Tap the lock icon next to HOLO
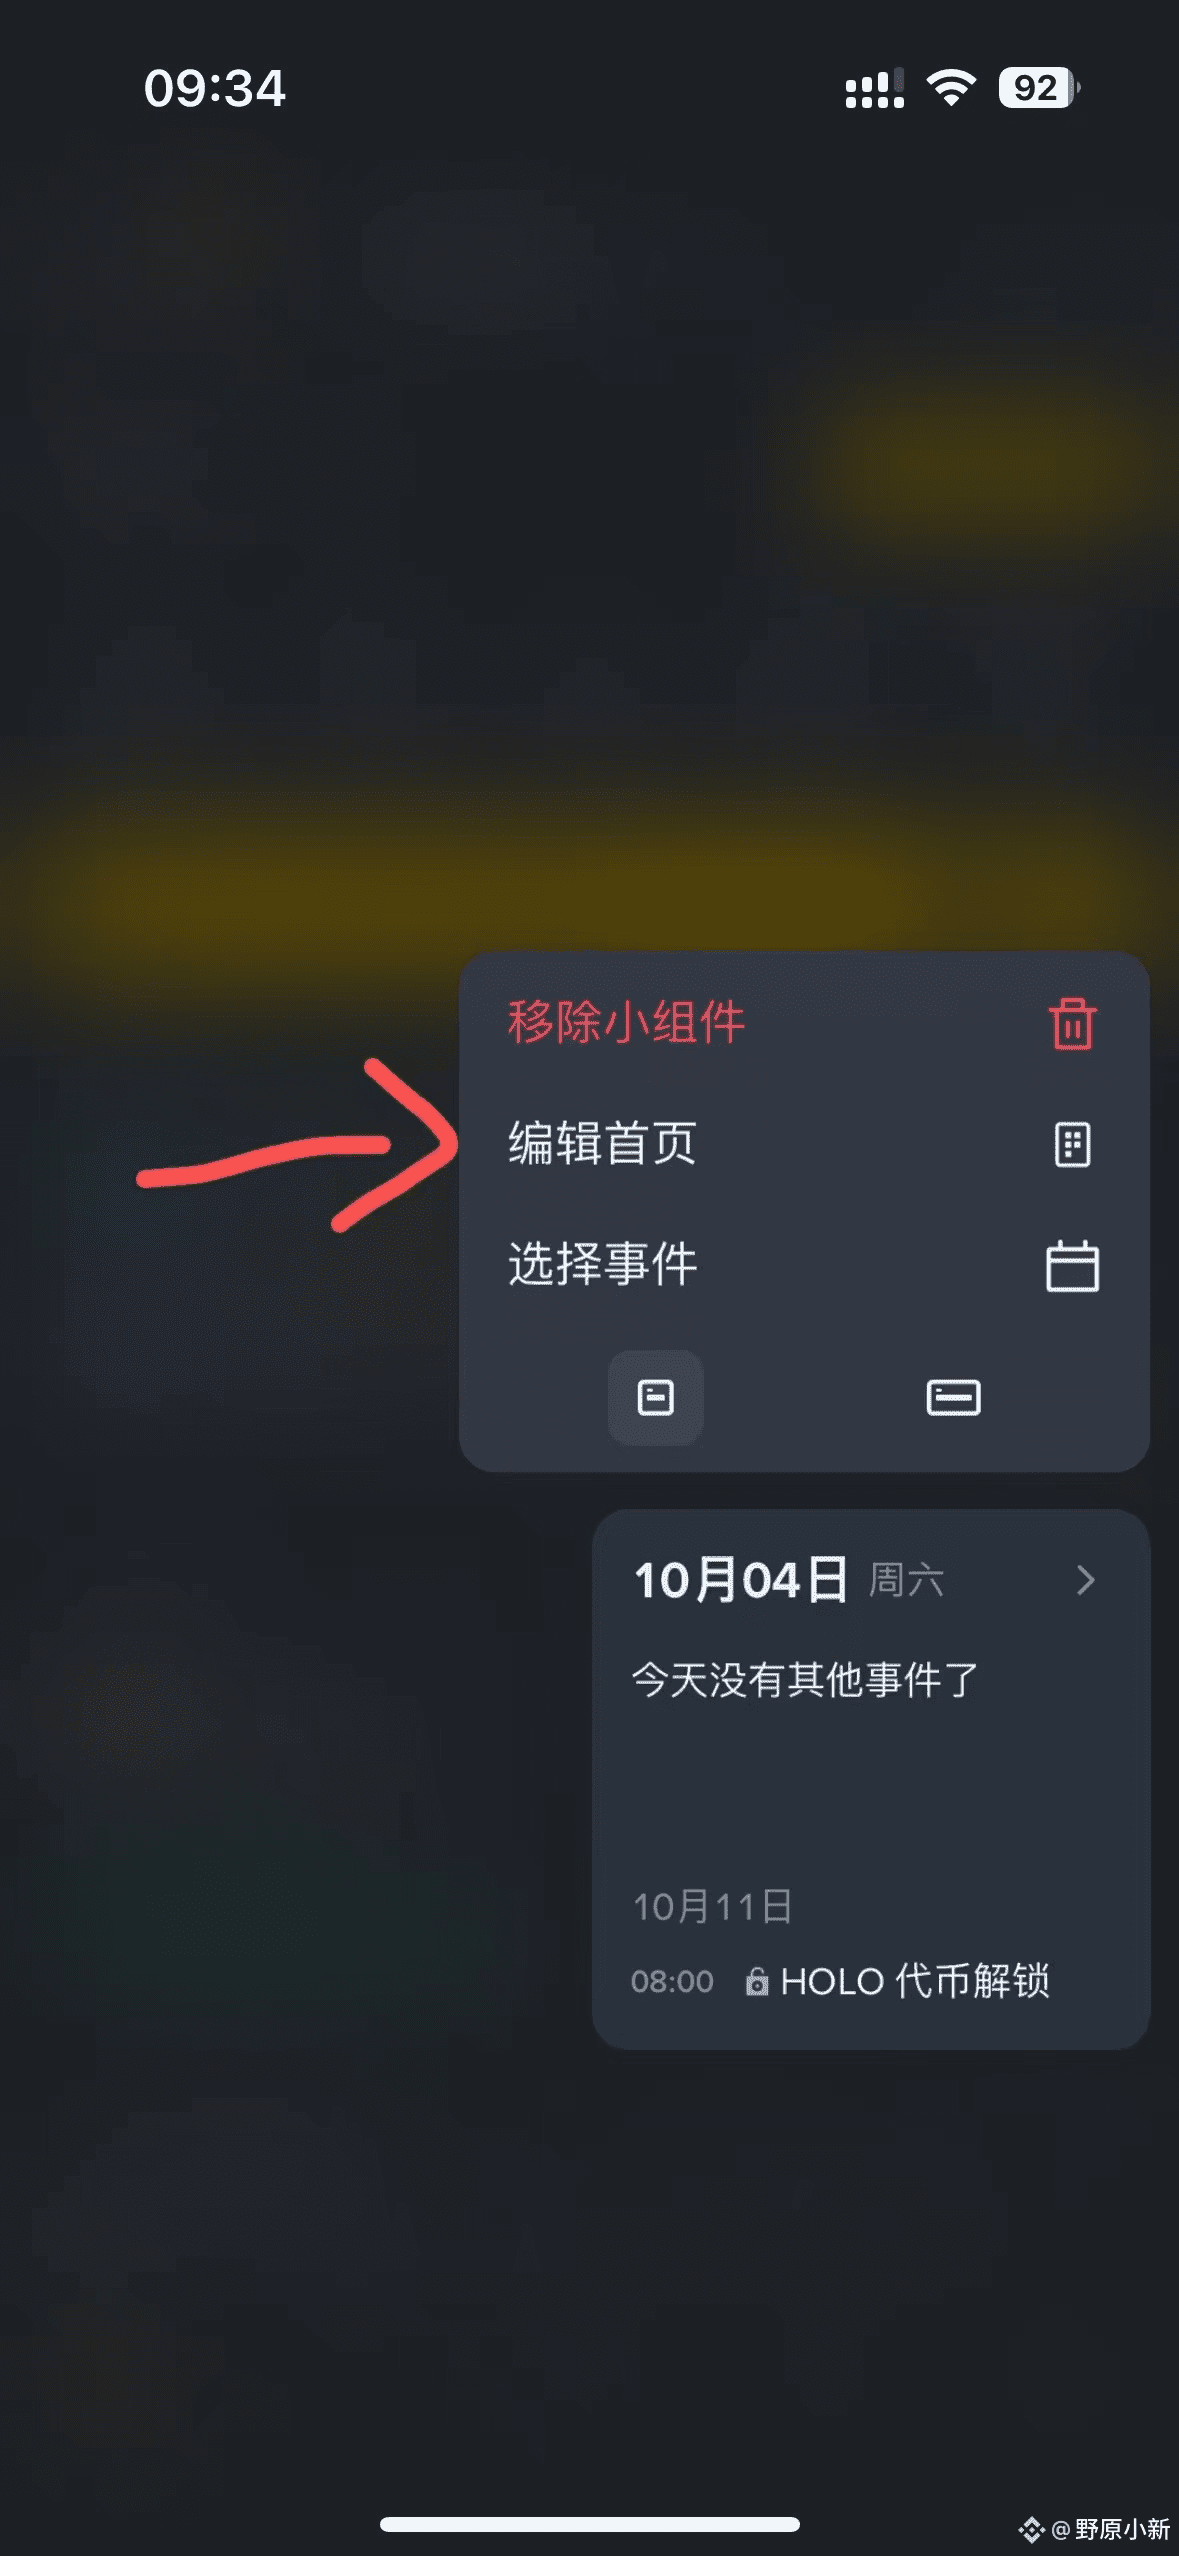 point(757,1981)
